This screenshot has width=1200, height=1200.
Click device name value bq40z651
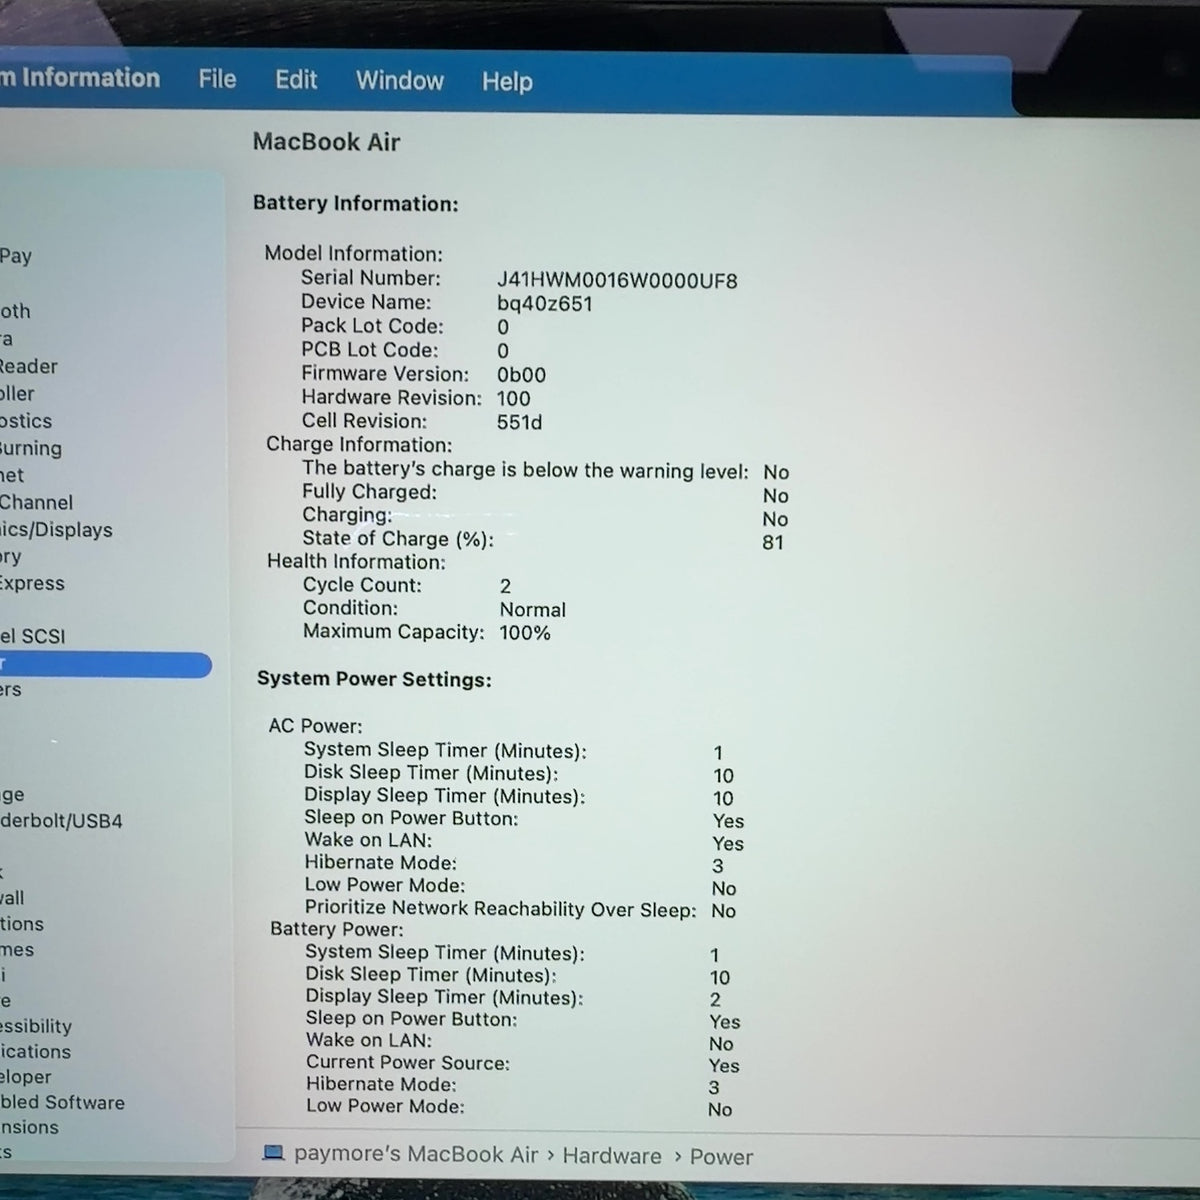[545, 303]
